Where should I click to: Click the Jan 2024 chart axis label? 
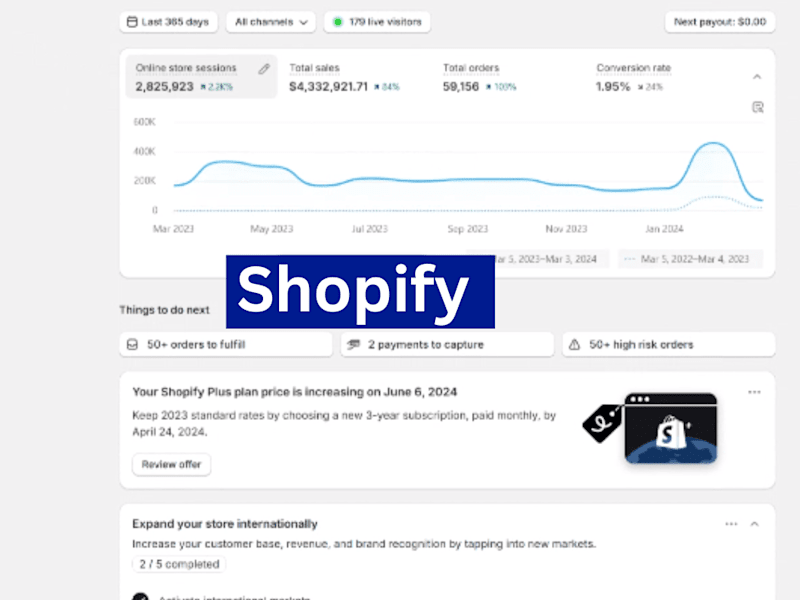(x=664, y=229)
